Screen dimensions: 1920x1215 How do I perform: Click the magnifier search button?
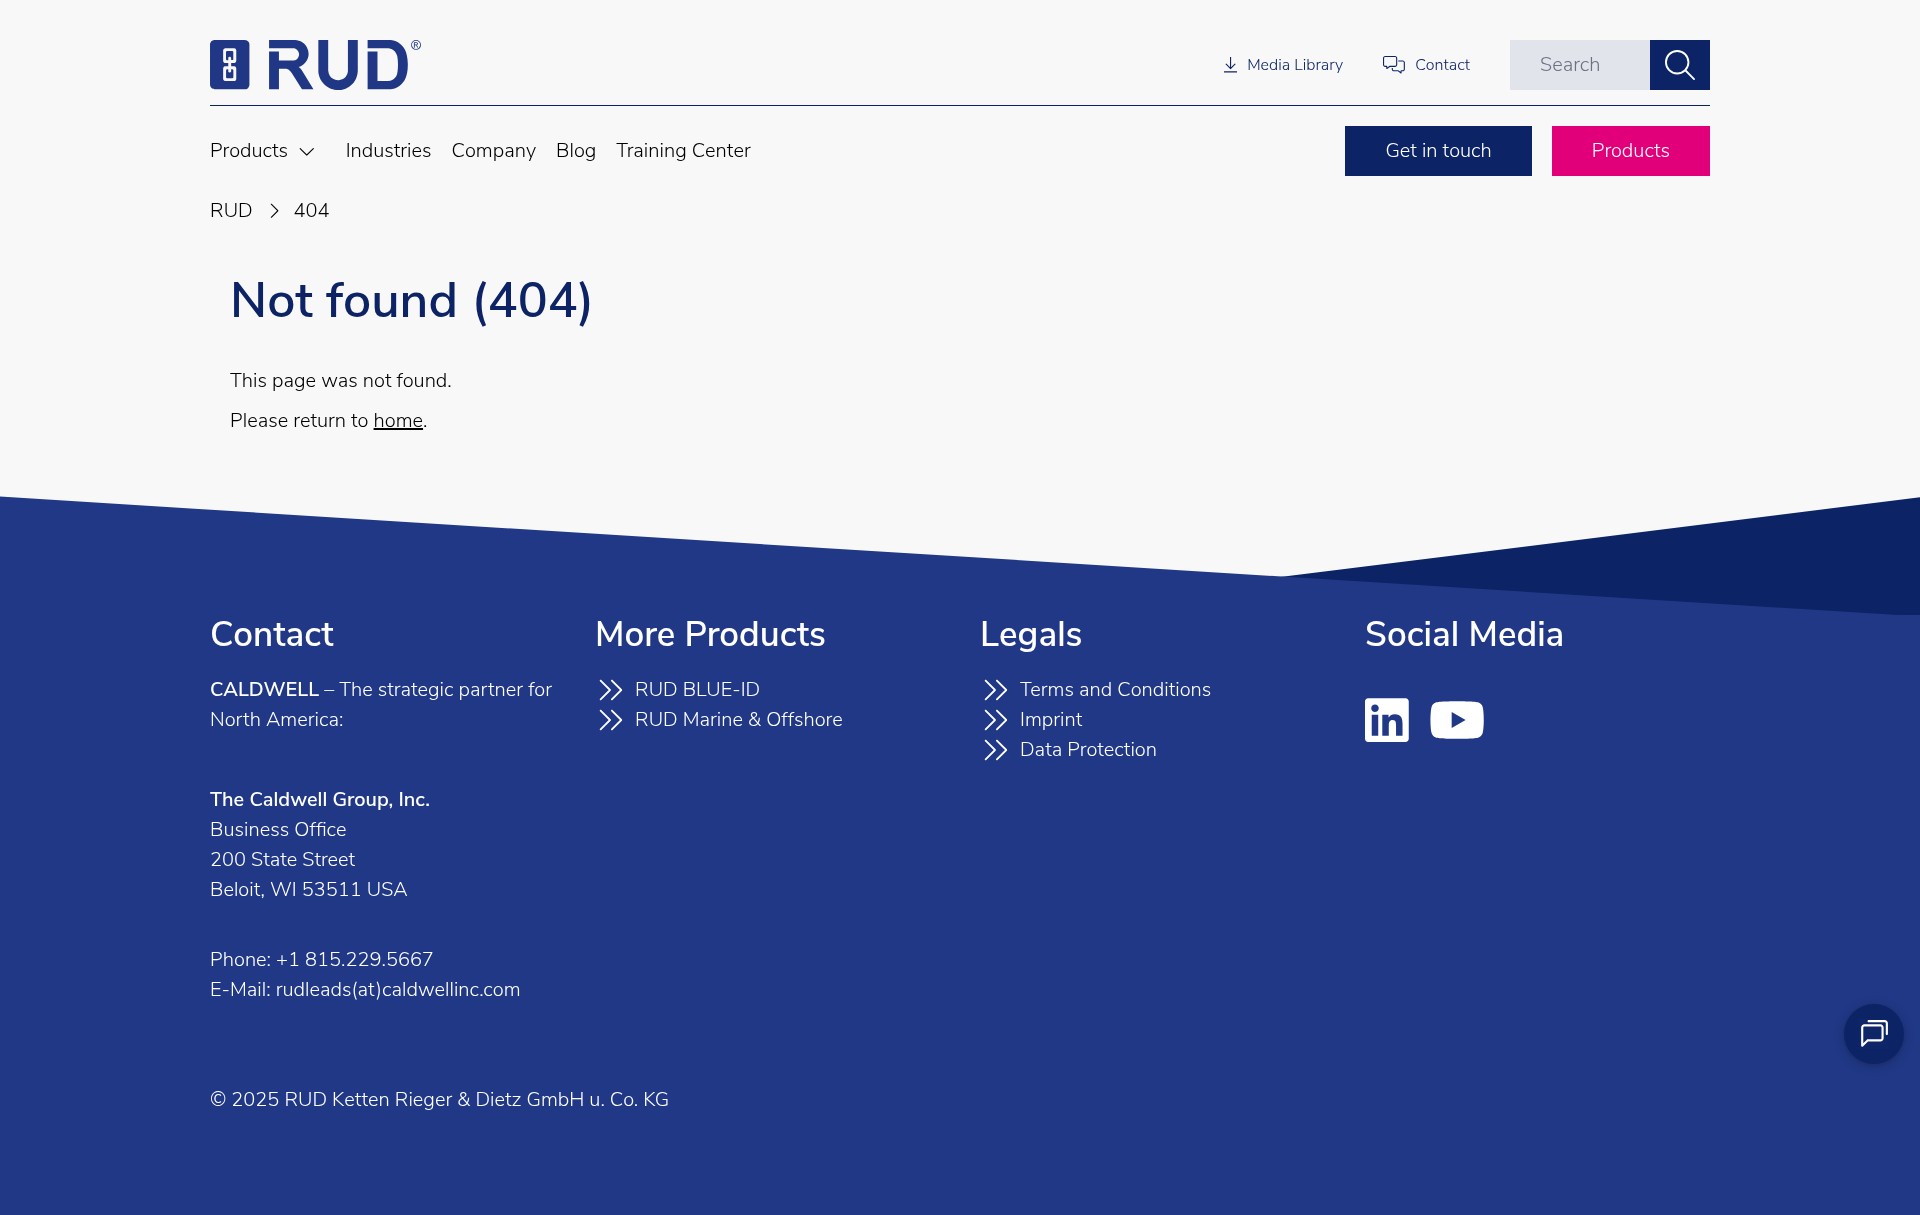[x=1679, y=65]
